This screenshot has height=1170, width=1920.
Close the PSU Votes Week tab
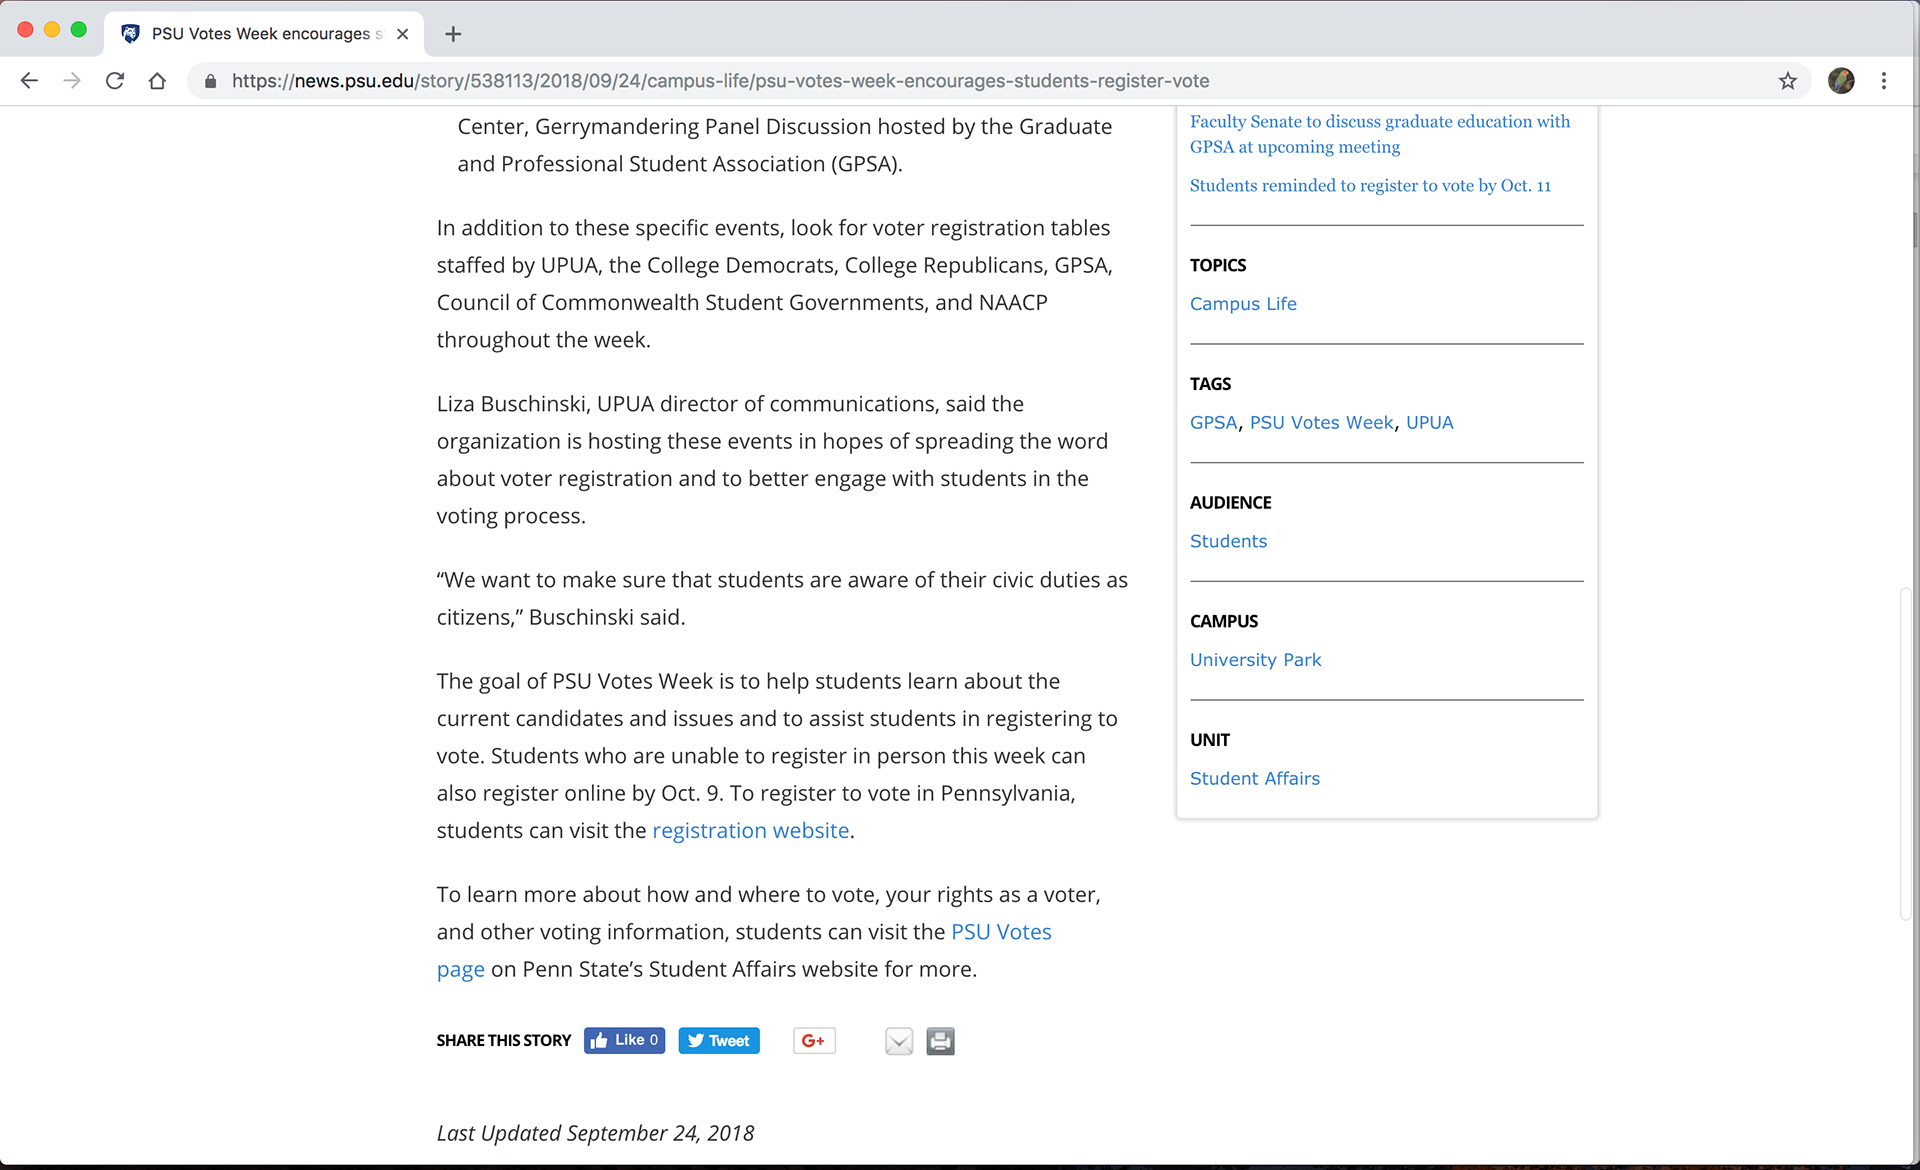(x=402, y=34)
